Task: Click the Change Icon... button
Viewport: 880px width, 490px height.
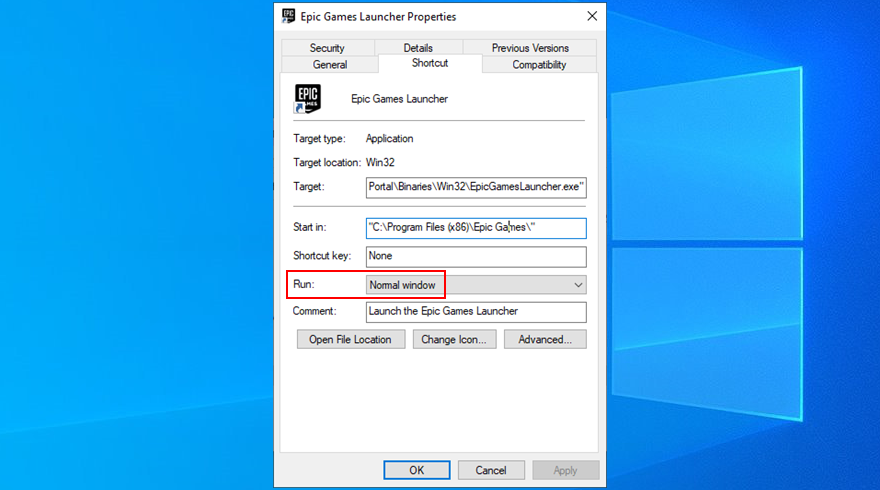Action: tap(455, 340)
